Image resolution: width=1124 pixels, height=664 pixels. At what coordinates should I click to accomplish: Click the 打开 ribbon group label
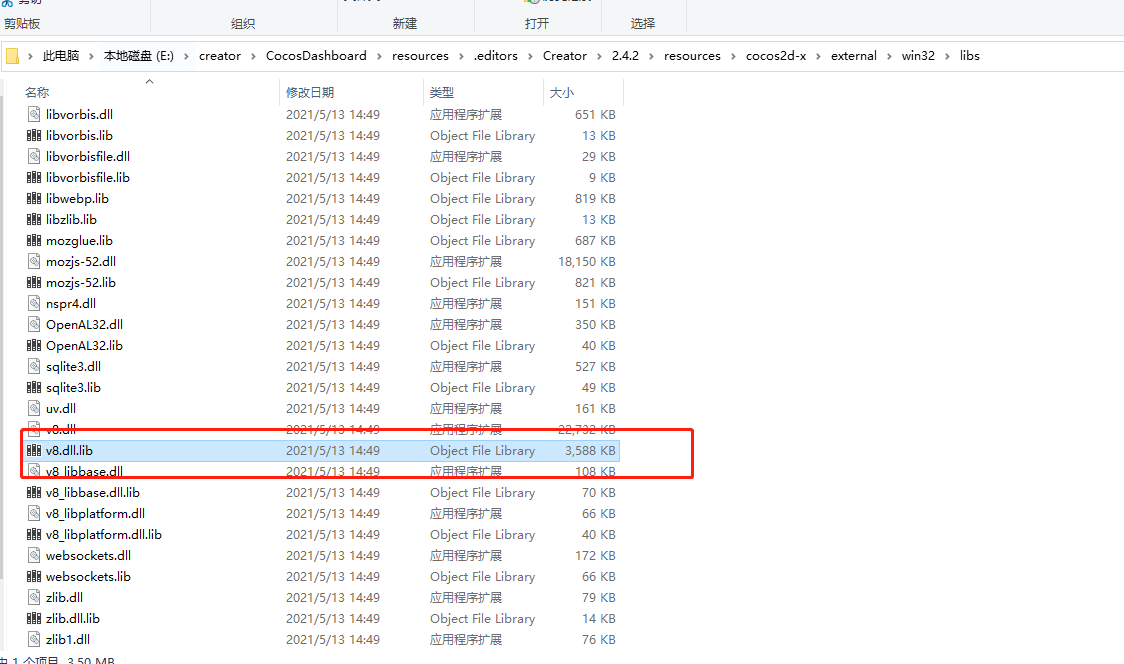point(537,24)
